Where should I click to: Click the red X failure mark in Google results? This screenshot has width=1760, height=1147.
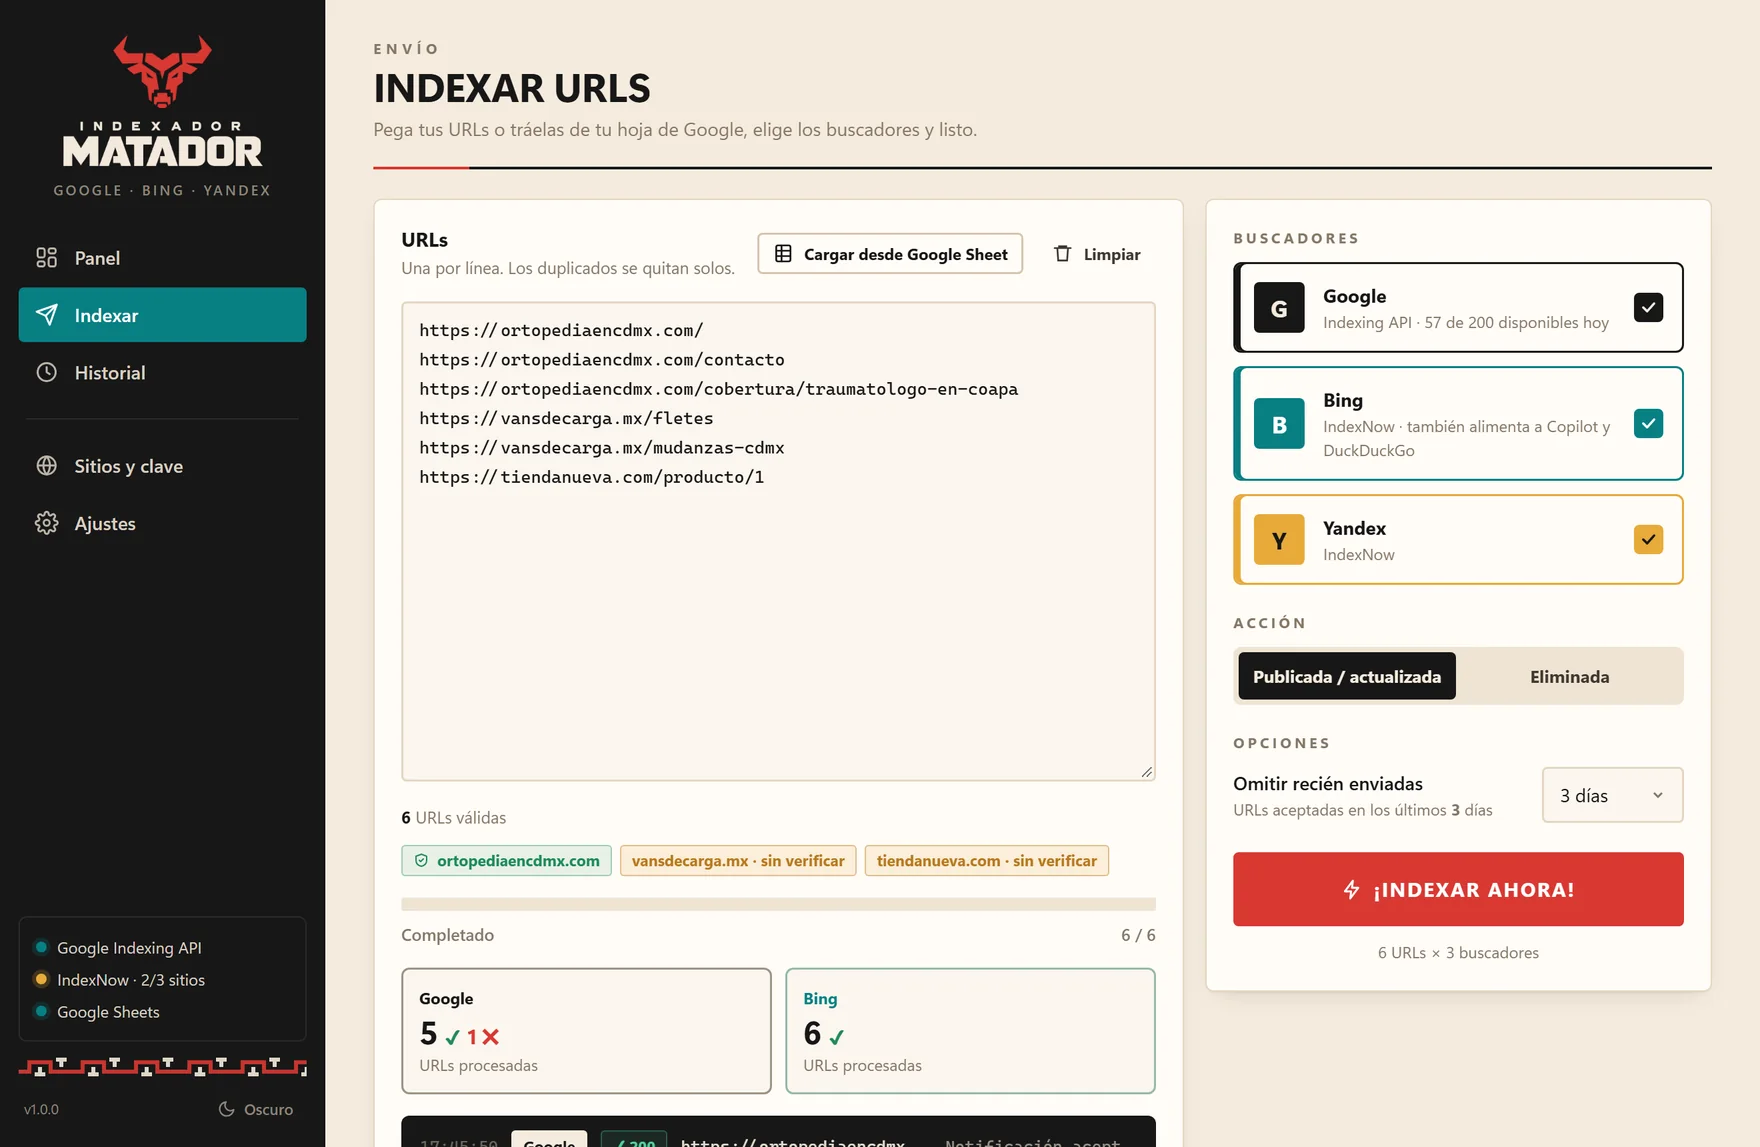tap(490, 1037)
